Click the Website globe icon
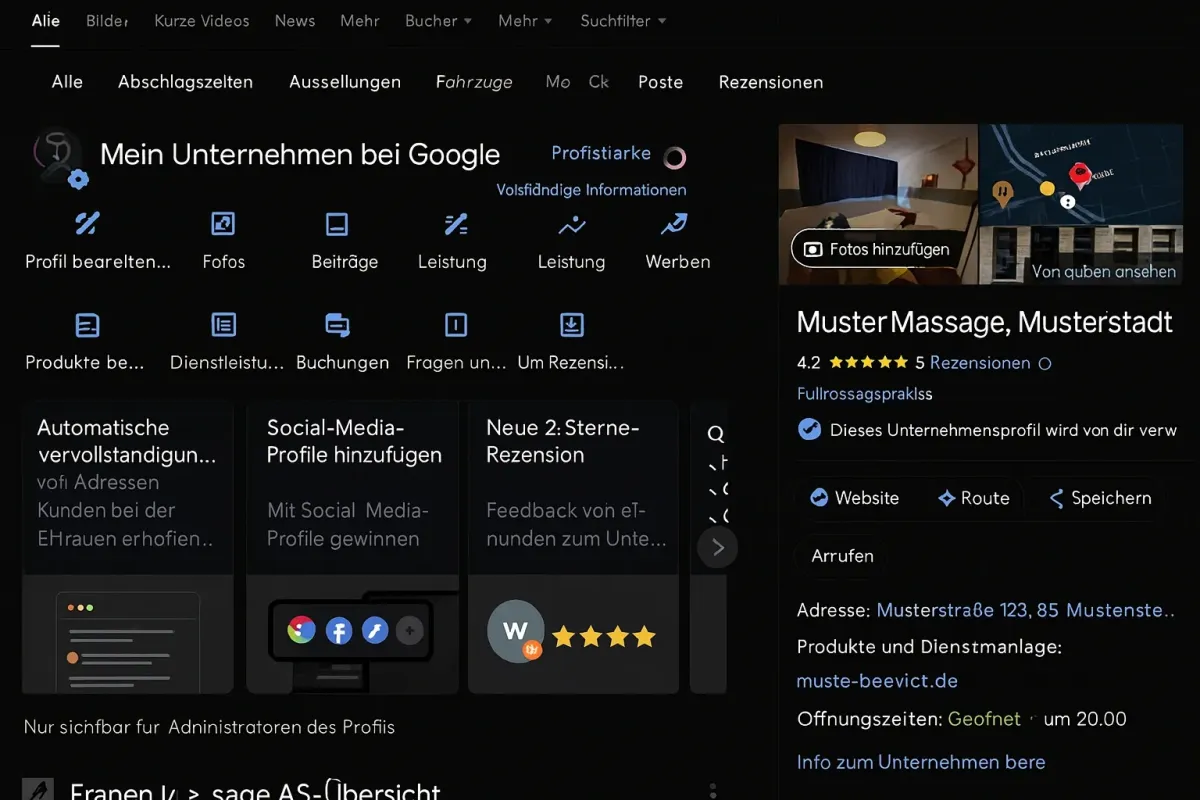This screenshot has height=800, width=1200. (819, 497)
